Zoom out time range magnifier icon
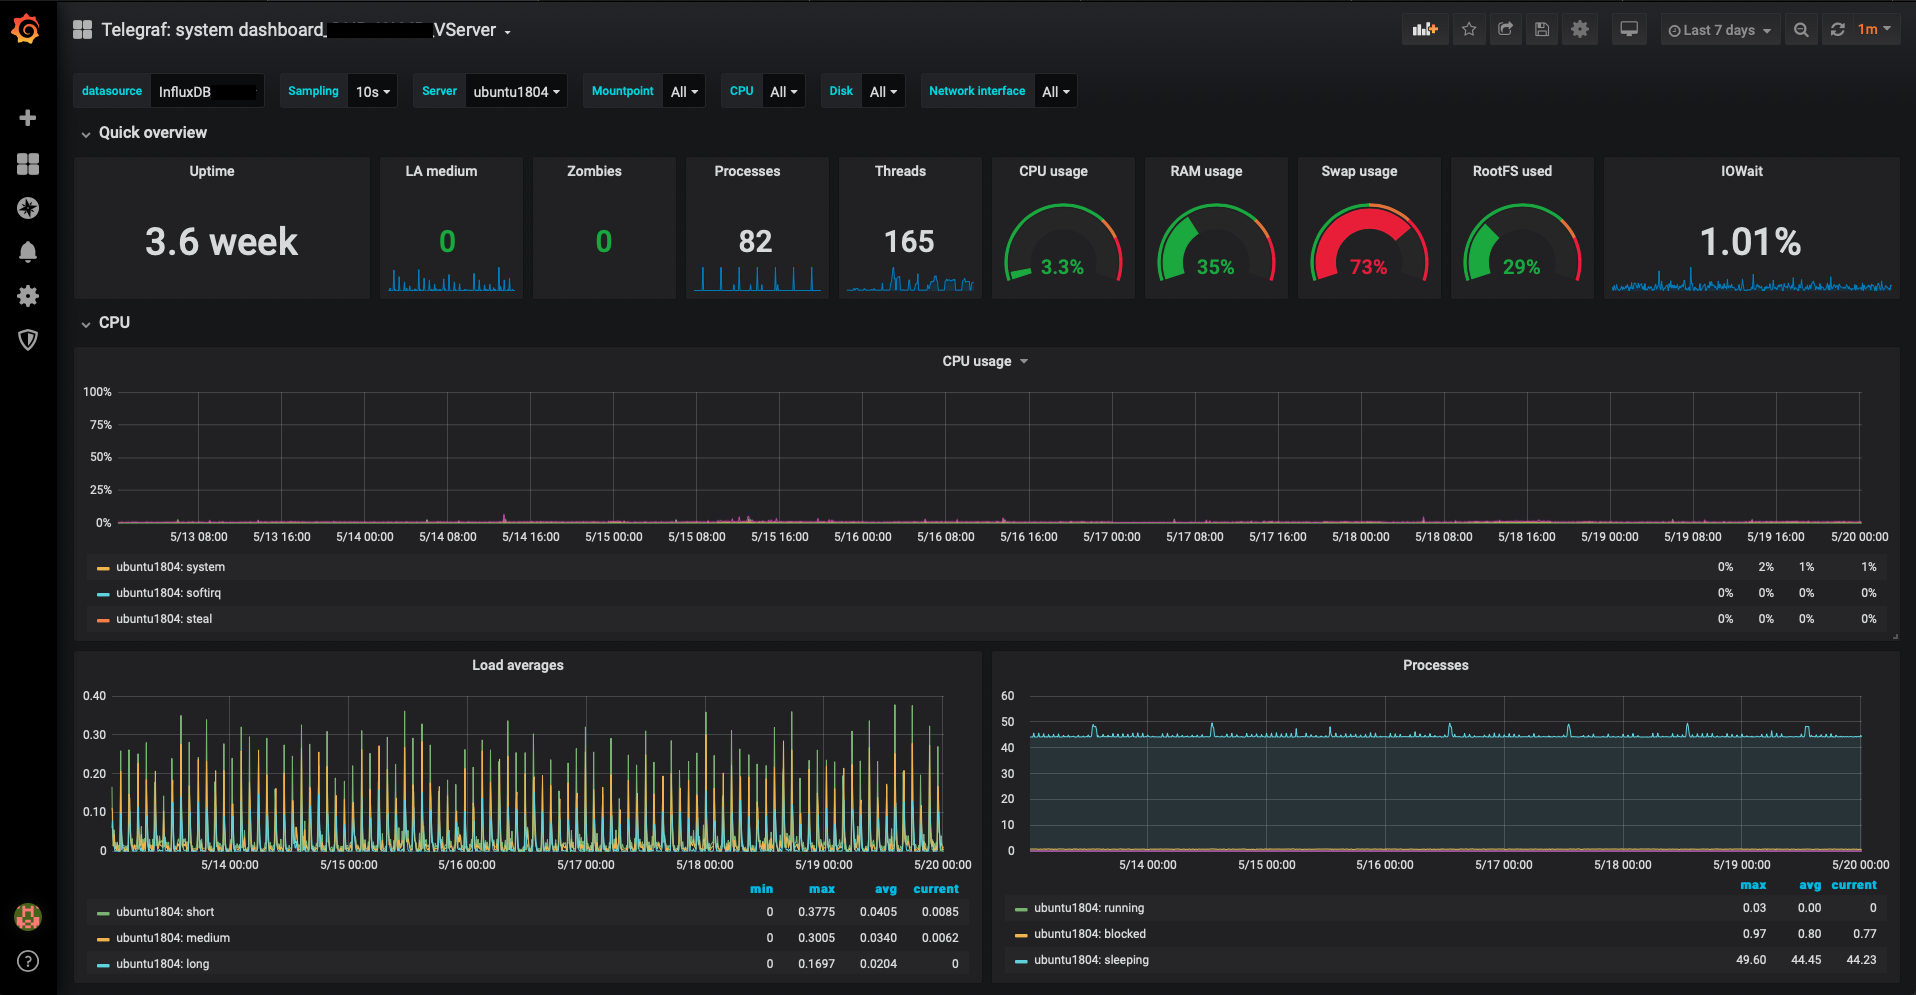This screenshot has width=1916, height=995. coord(1801,30)
